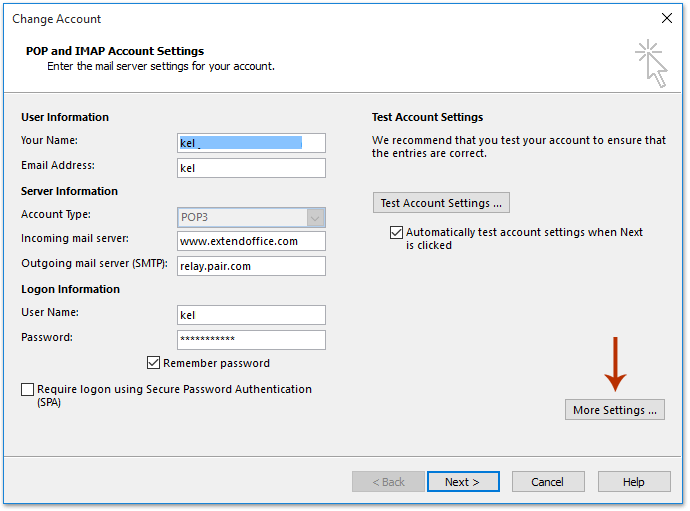Click inside the Email Address field

[x=251, y=168]
